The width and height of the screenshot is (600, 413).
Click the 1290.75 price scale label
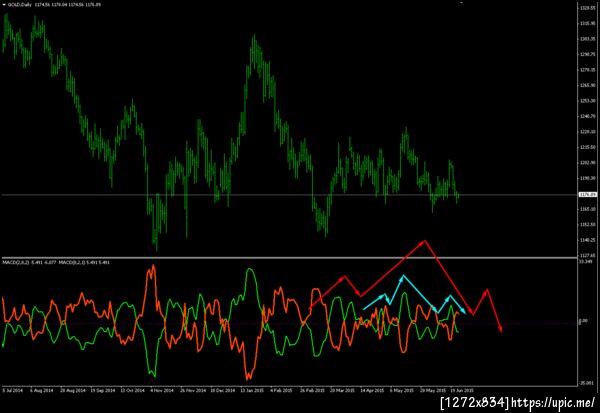[x=587, y=54]
